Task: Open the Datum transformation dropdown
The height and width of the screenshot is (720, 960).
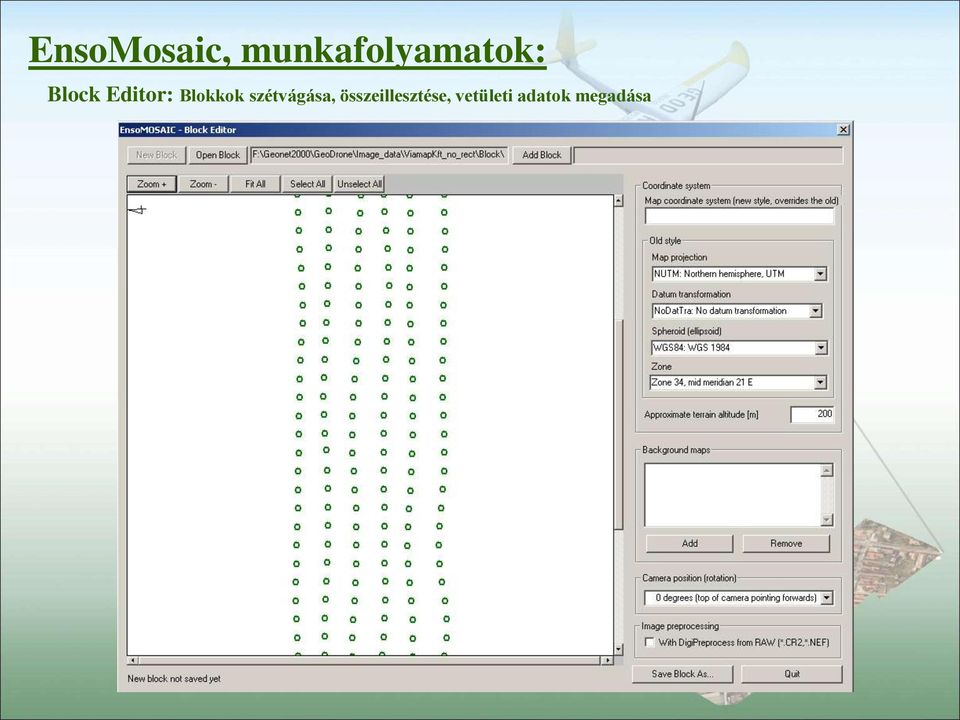Action: (816, 311)
